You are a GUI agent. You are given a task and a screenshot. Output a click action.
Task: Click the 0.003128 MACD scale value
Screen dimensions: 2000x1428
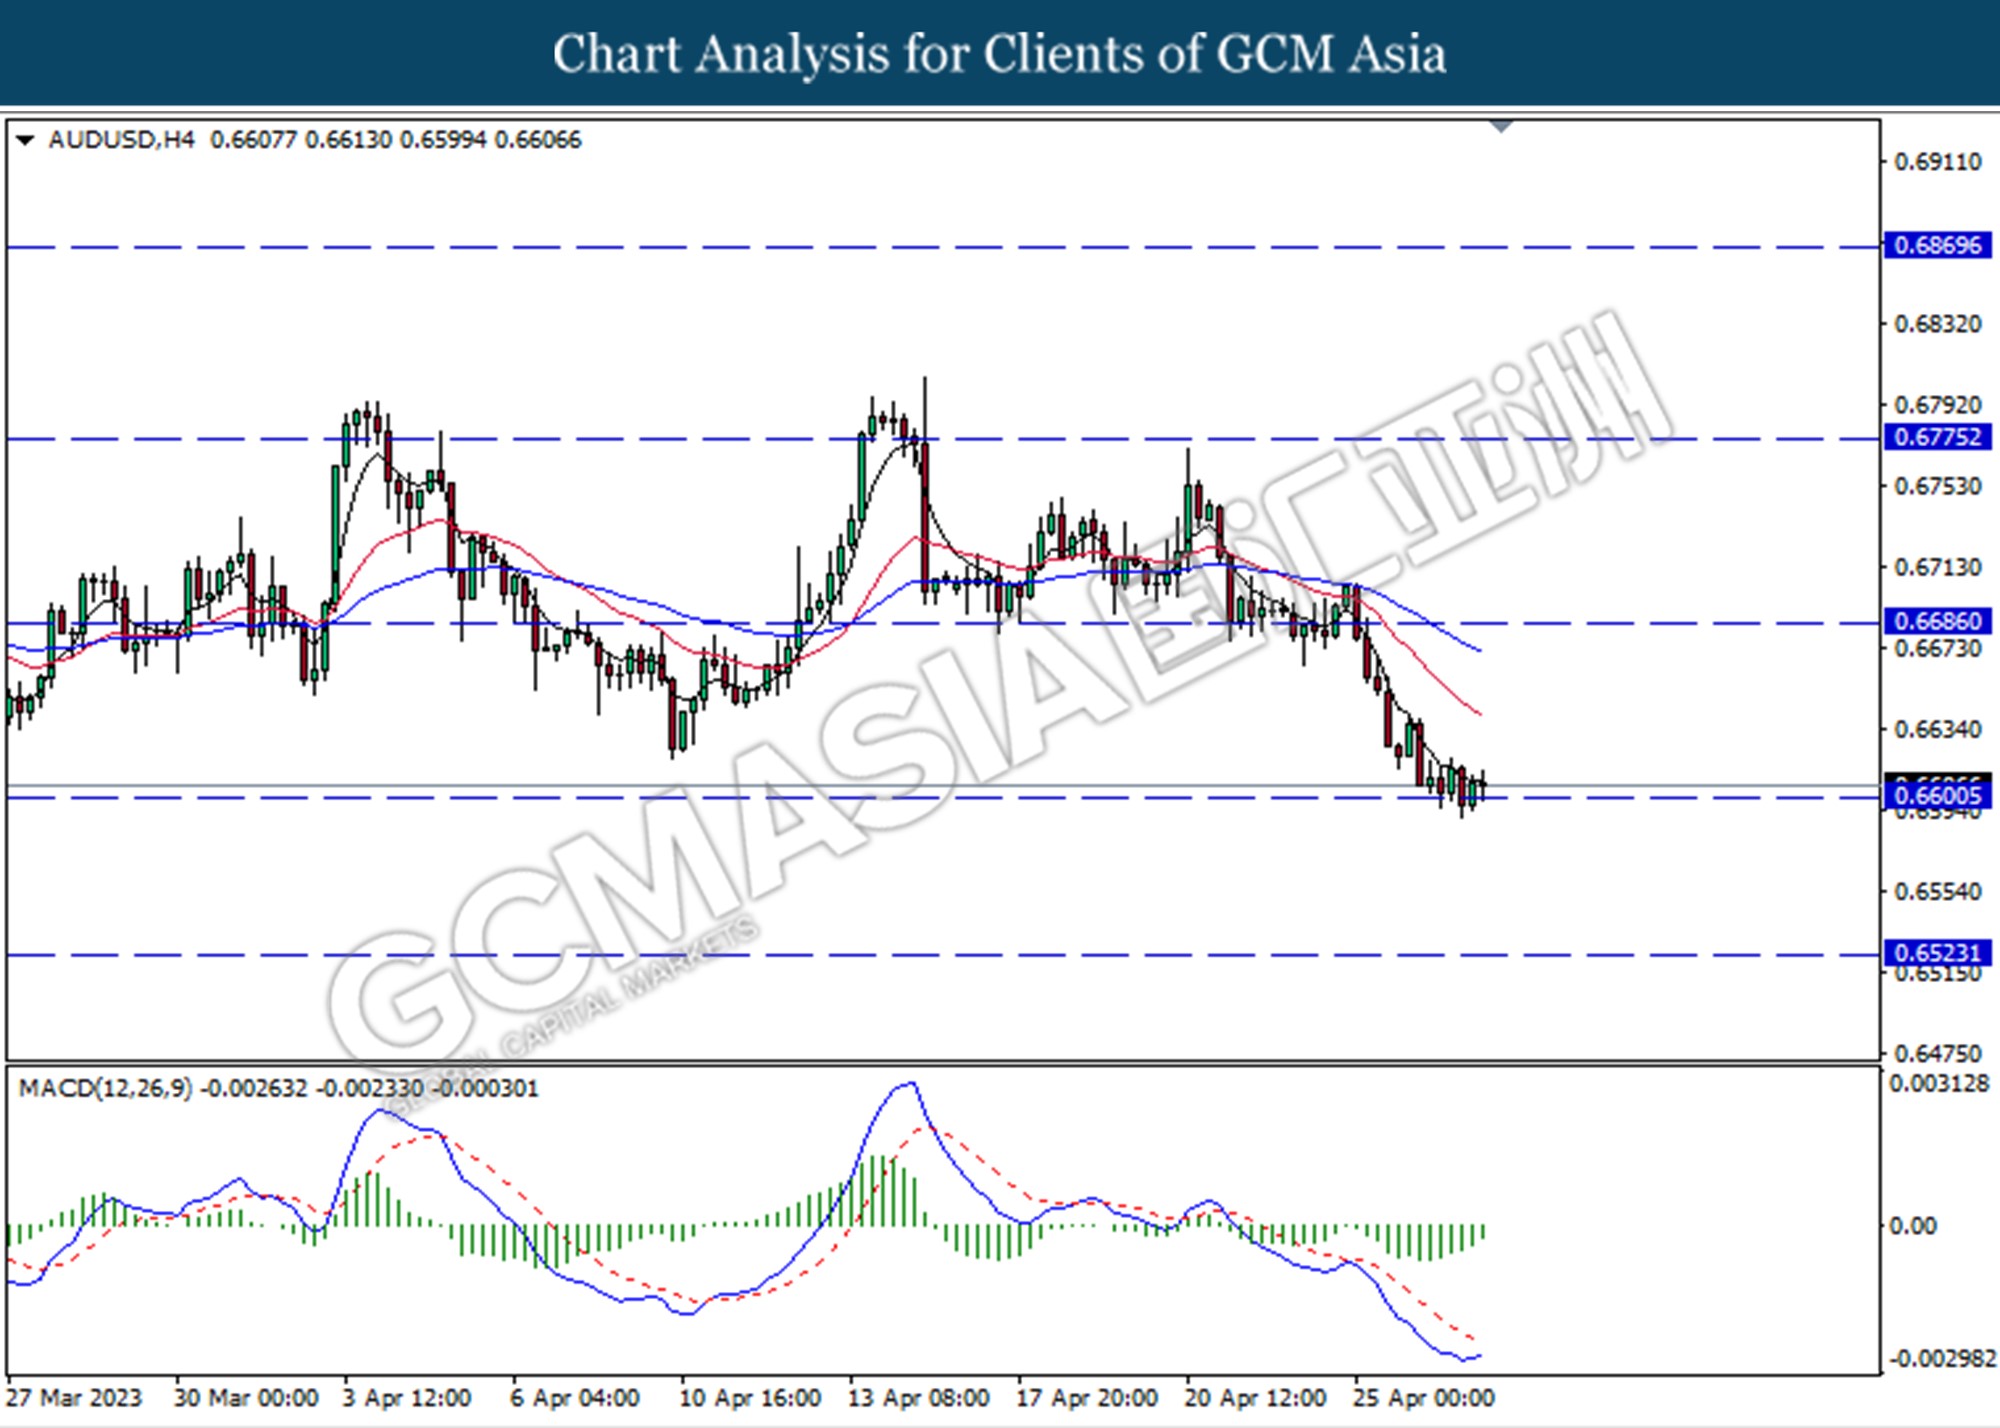[1938, 1084]
